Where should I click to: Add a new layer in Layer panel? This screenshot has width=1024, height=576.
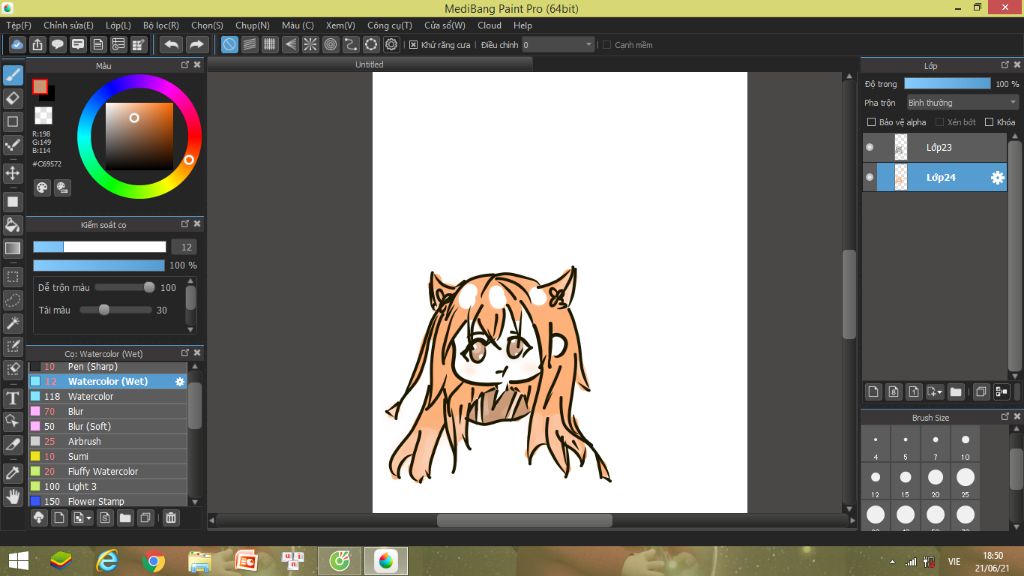pyautogui.click(x=873, y=392)
